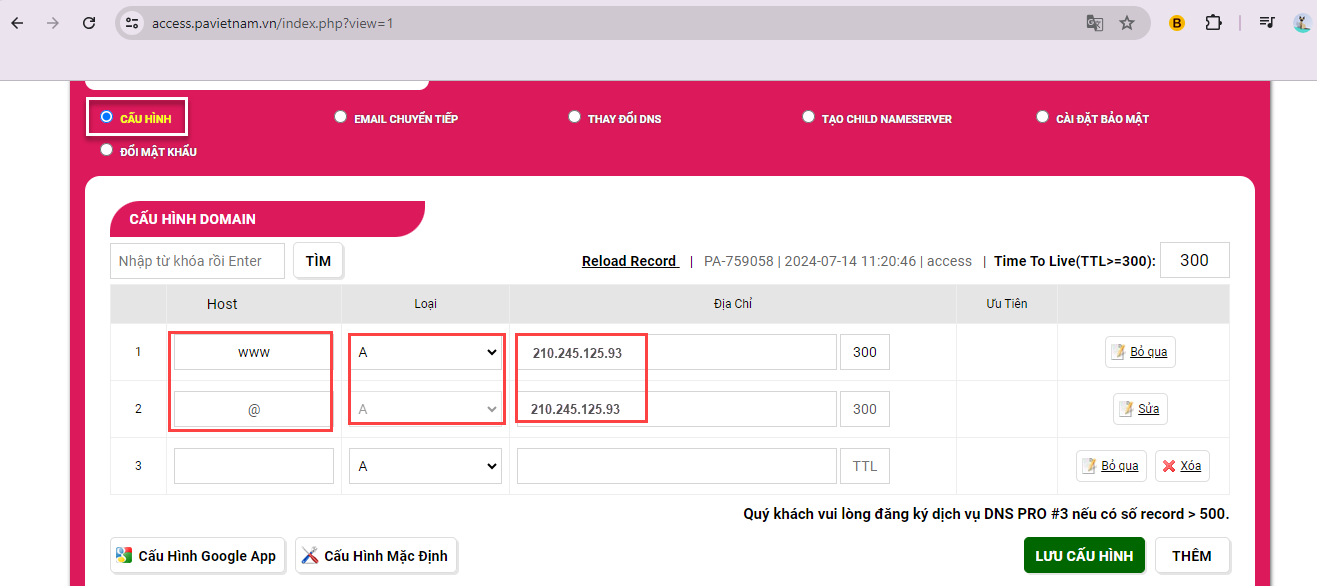This screenshot has width=1317, height=586.
Task: Click the Loại column header
Action: point(425,304)
